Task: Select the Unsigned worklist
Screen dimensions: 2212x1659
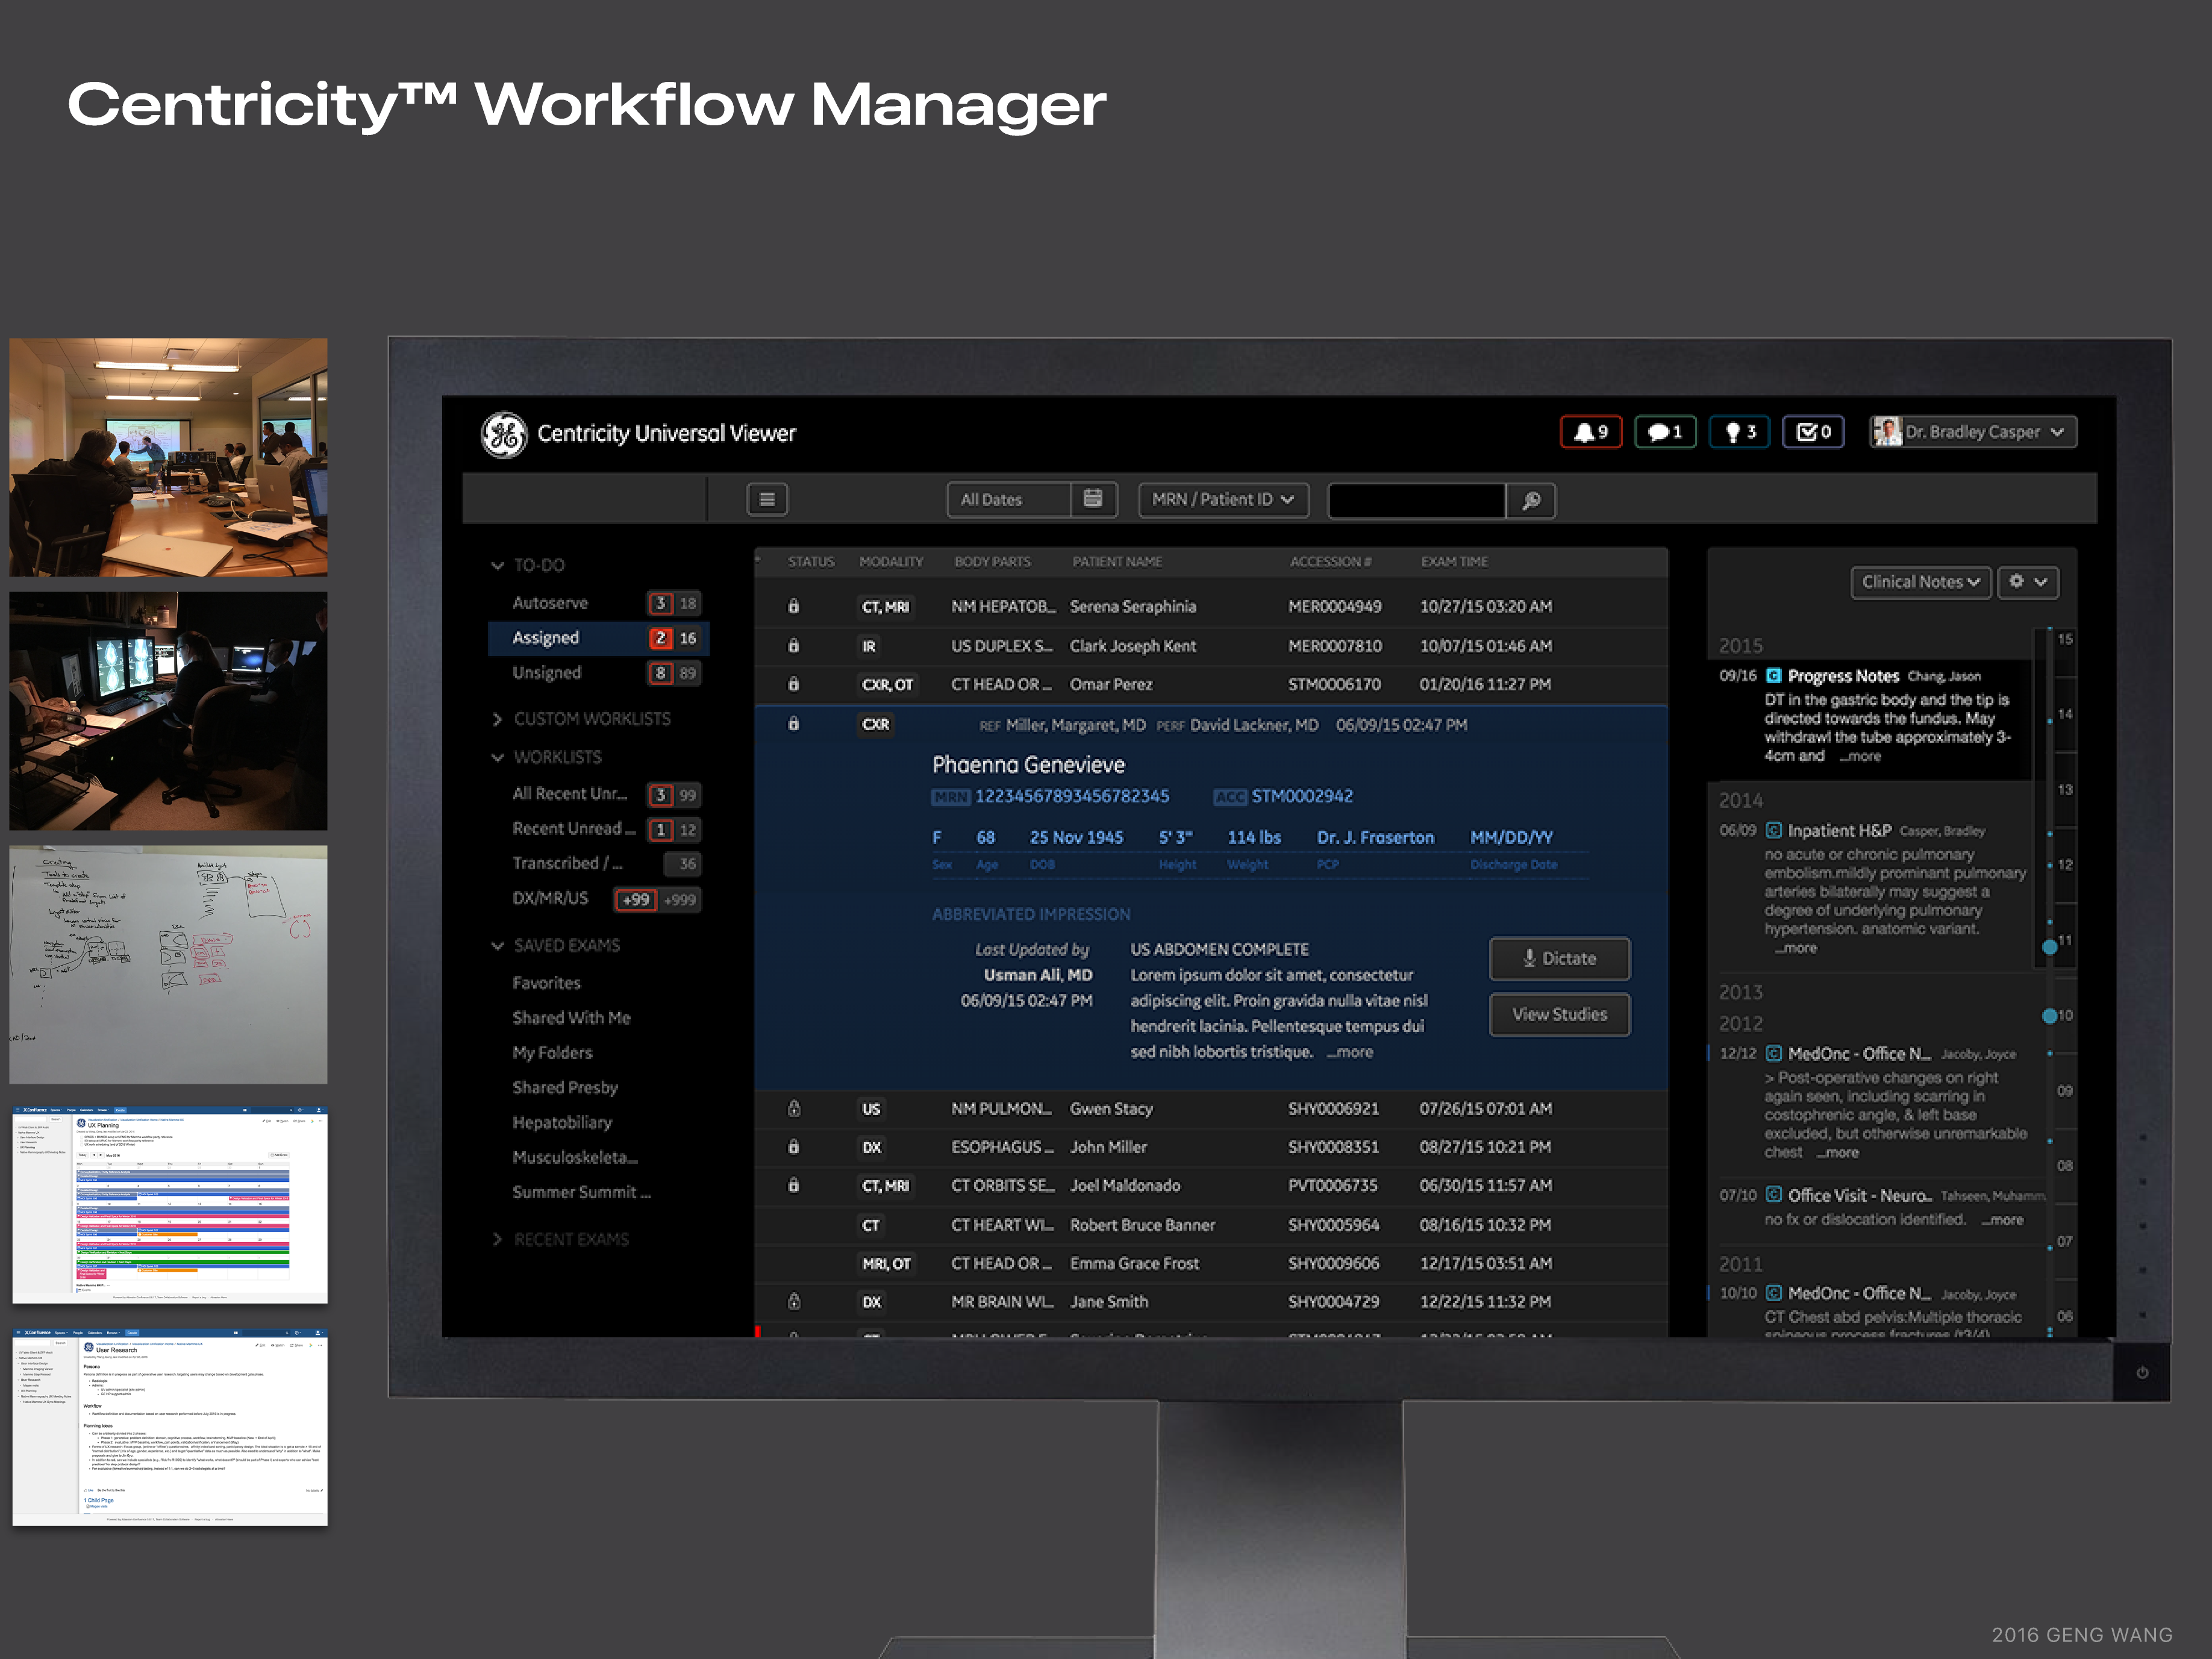Action: point(599,673)
